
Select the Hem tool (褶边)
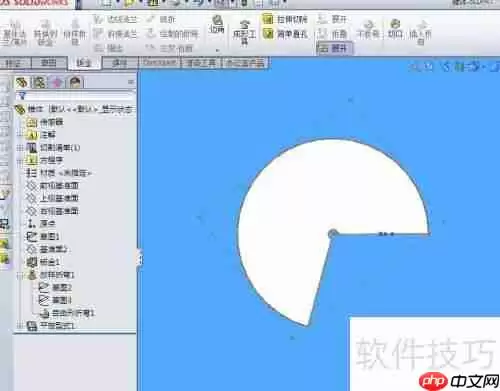tap(109, 48)
